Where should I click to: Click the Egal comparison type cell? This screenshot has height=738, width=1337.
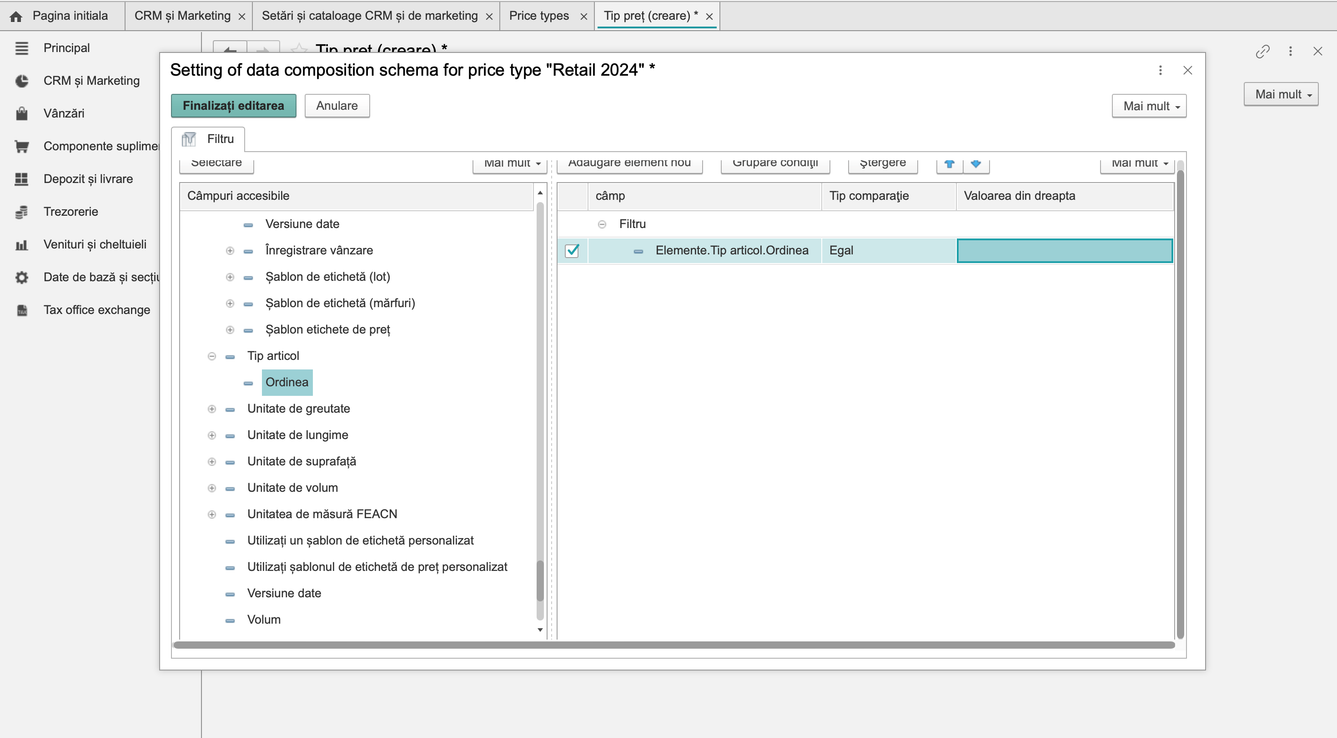pyautogui.click(x=889, y=251)
